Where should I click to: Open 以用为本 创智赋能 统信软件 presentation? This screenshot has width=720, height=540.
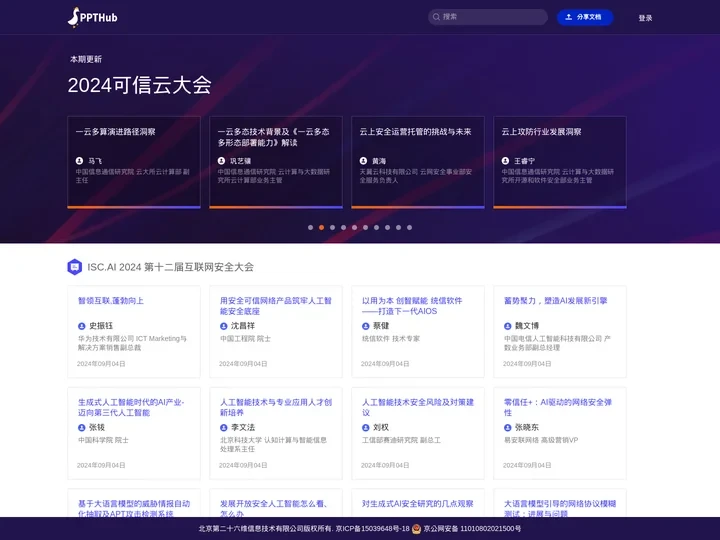tap(412, 306)
